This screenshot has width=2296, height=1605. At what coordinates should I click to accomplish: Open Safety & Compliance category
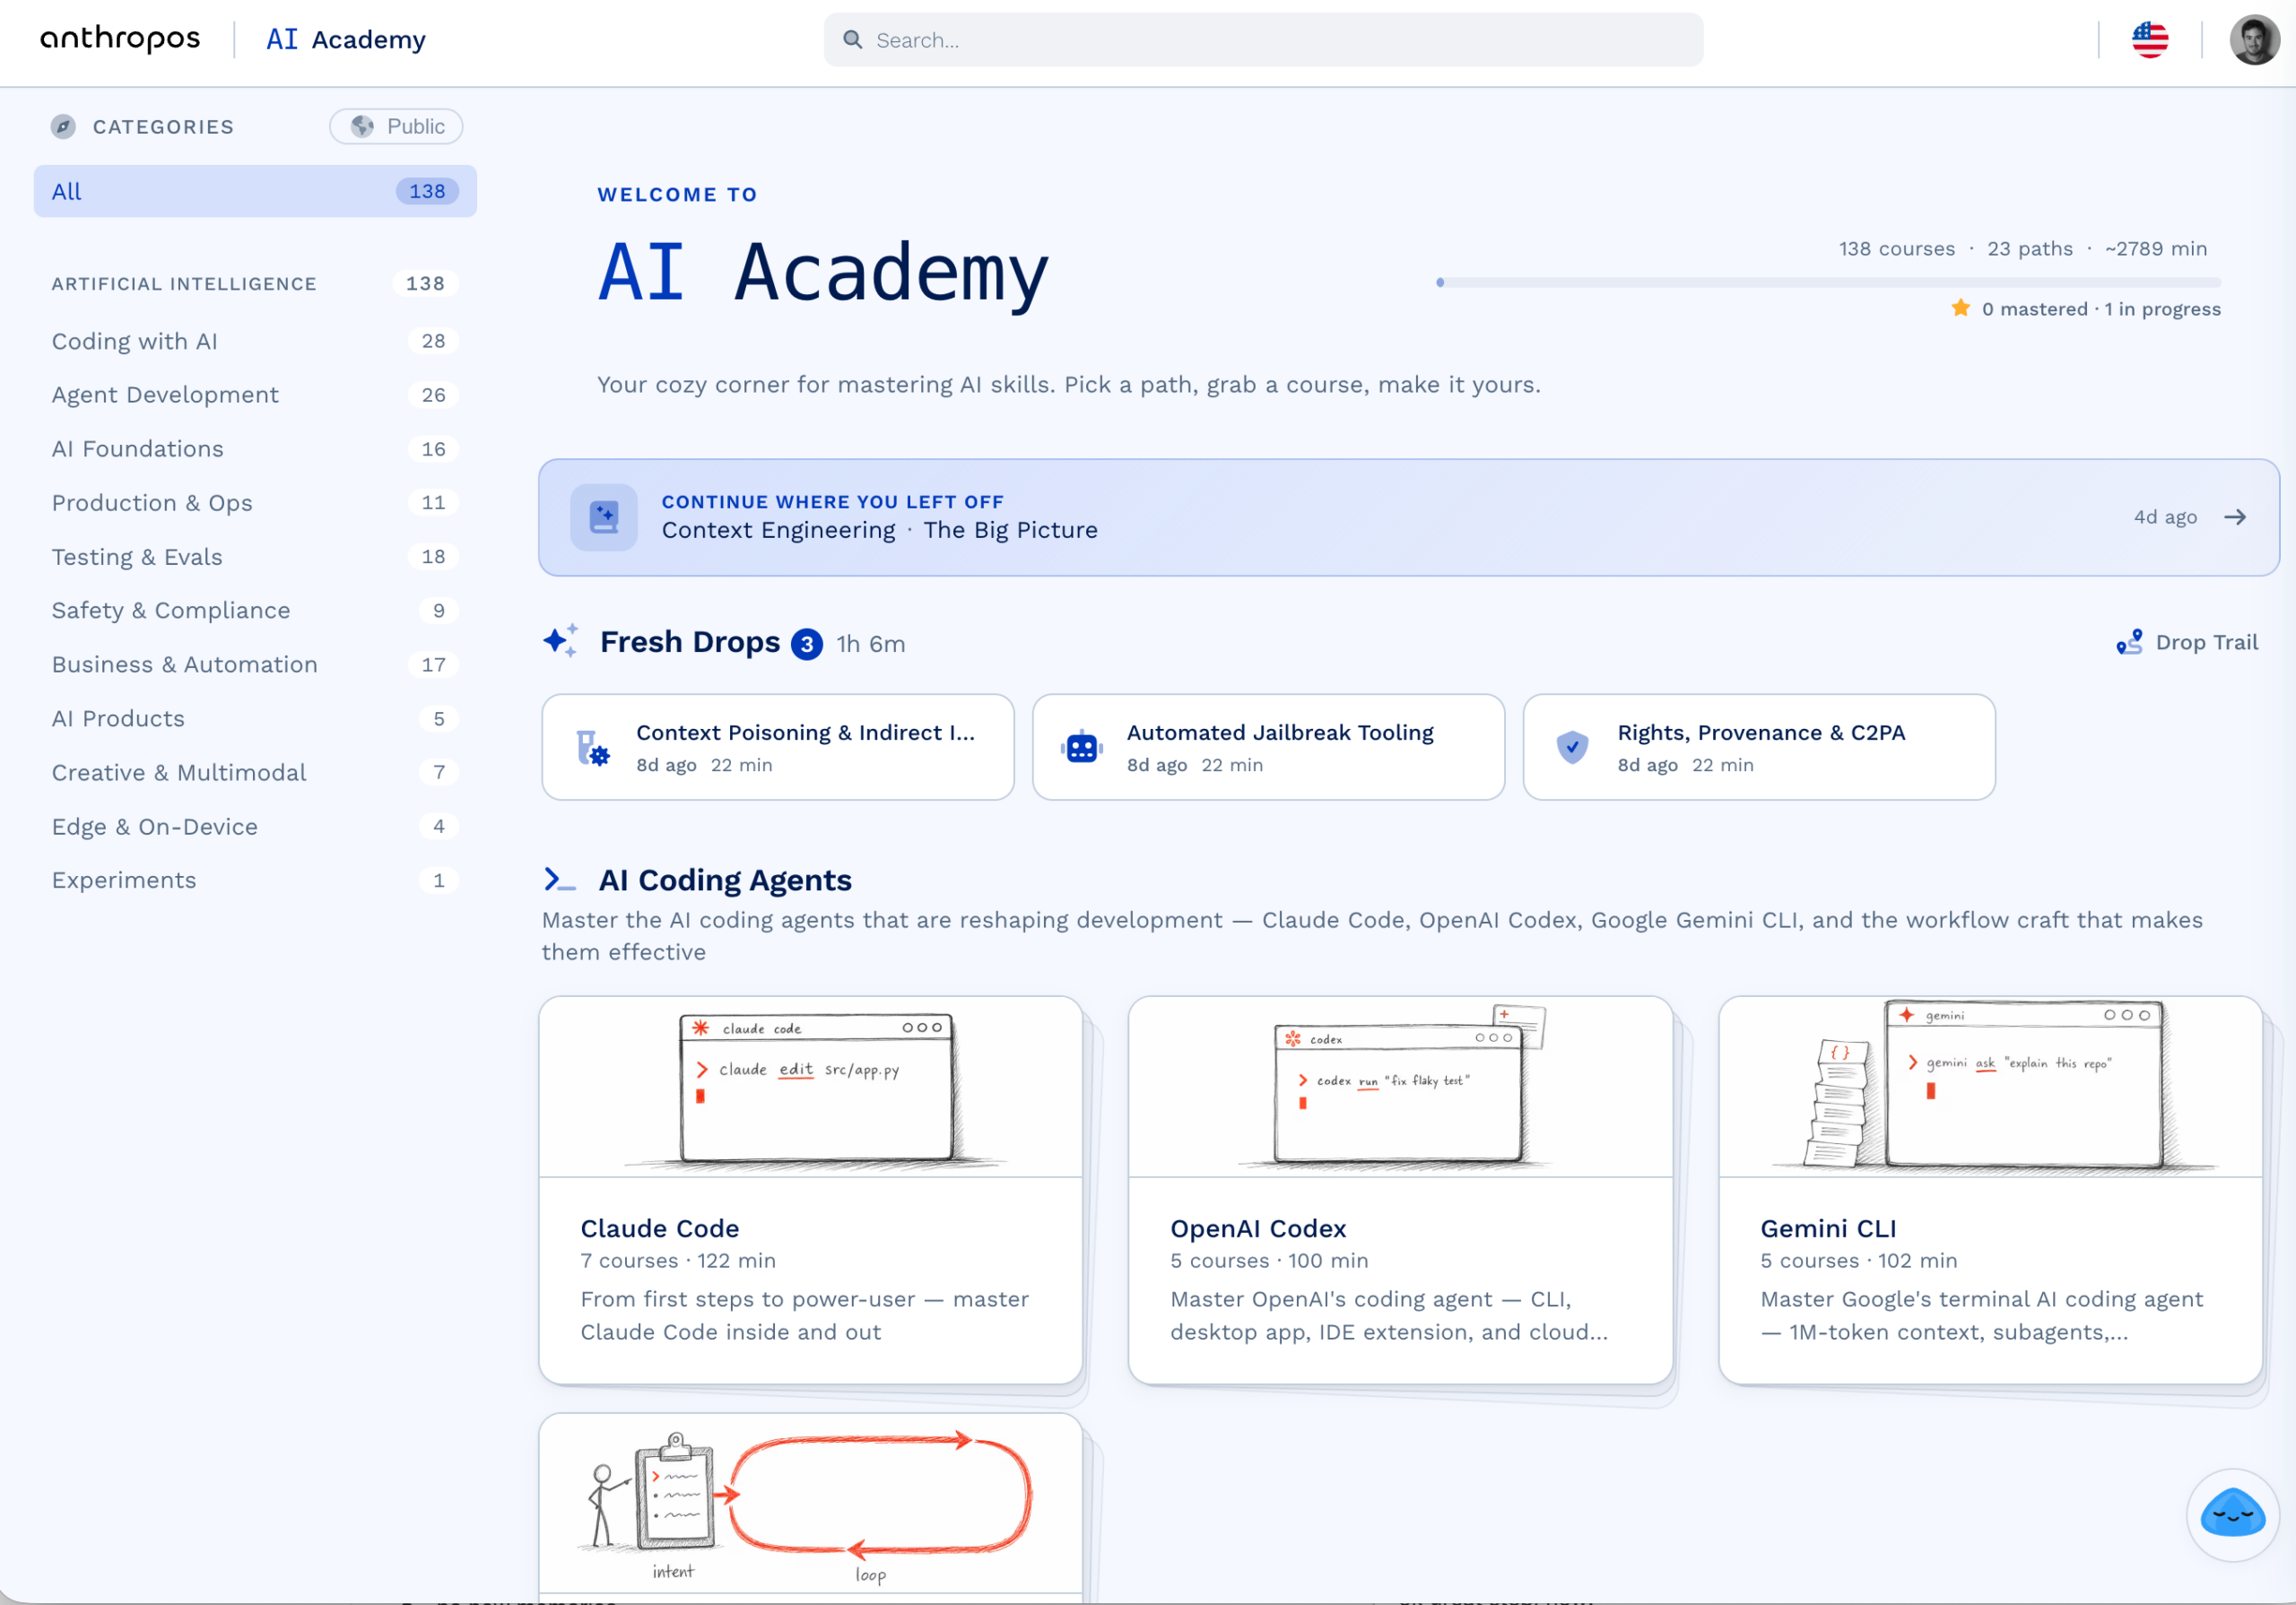click(x=255, y=611)
